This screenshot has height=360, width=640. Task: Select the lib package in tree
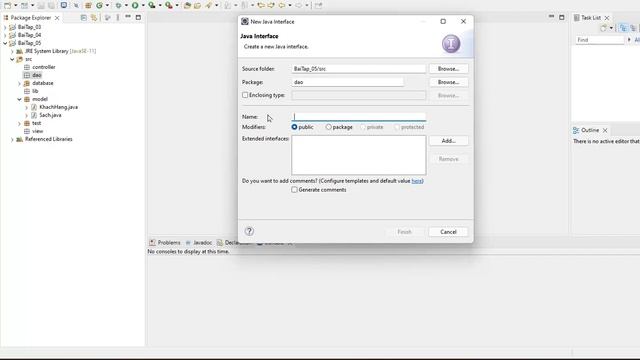click(x=35, y=91)
